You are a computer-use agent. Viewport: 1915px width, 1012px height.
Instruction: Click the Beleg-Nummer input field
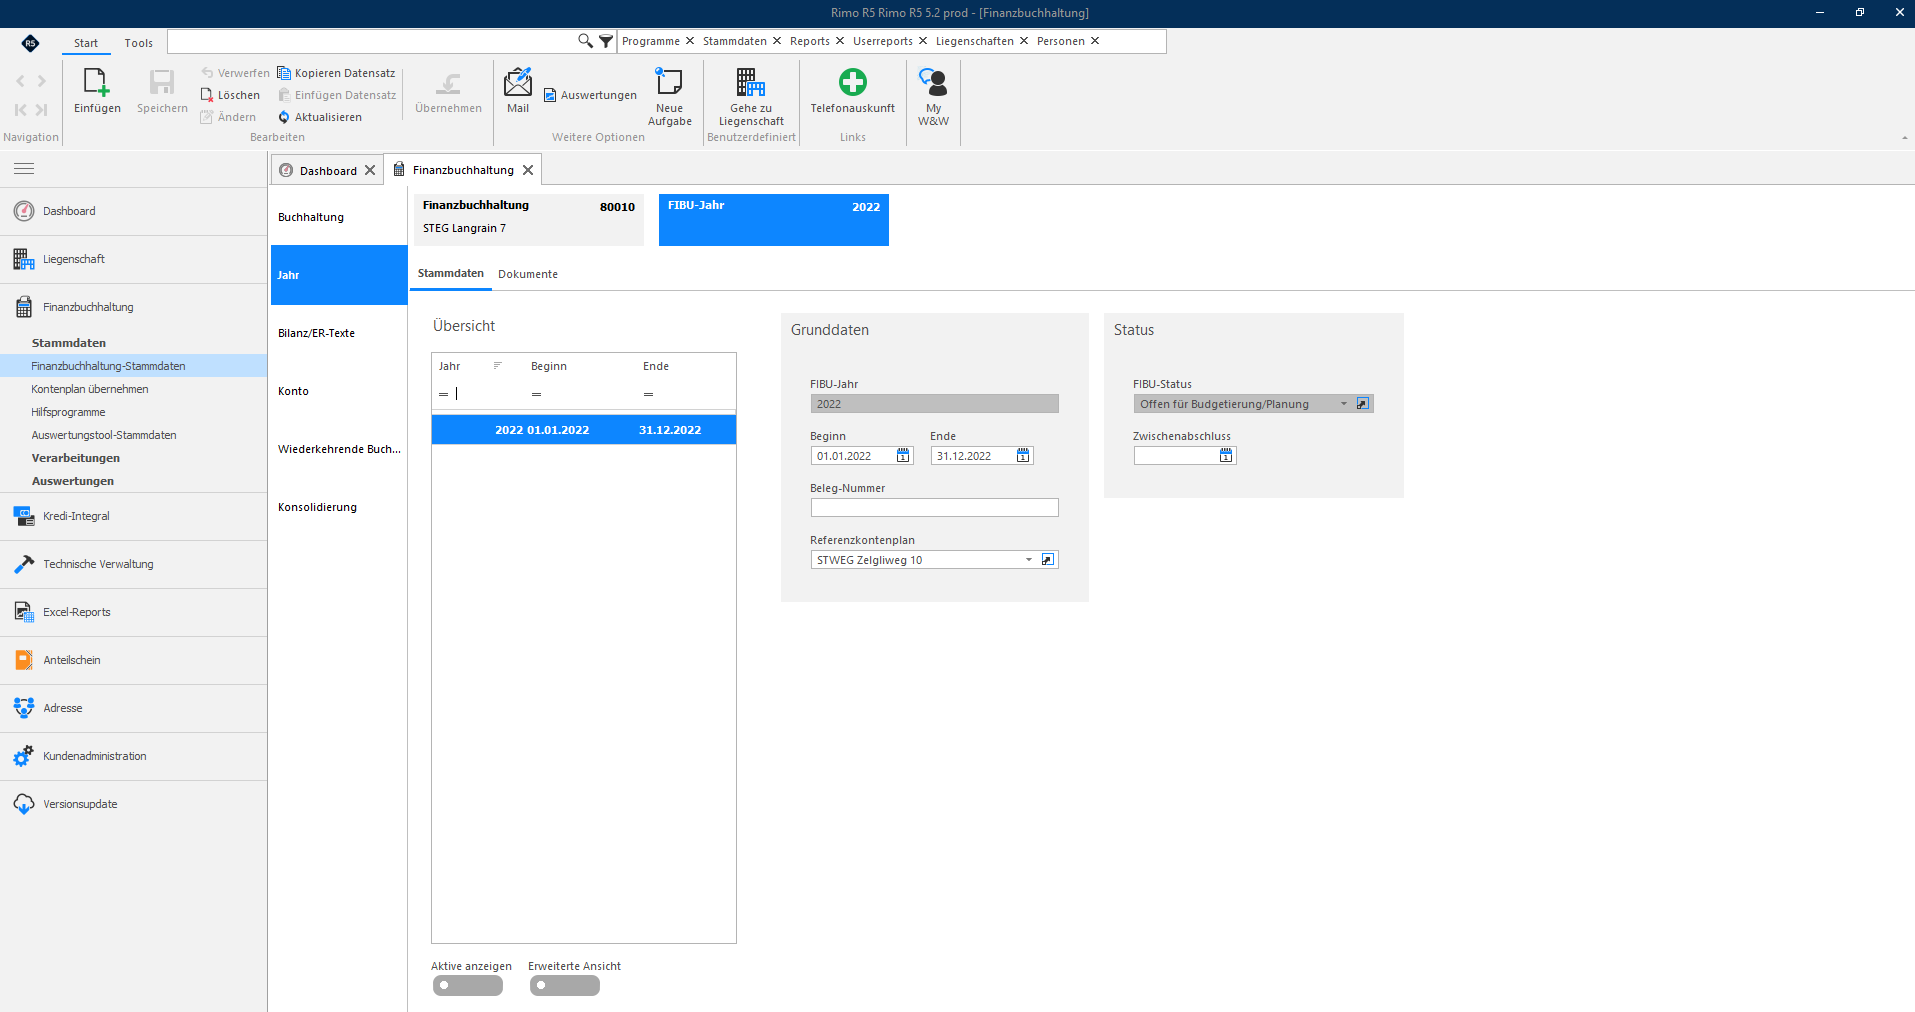tap(934, 508)
